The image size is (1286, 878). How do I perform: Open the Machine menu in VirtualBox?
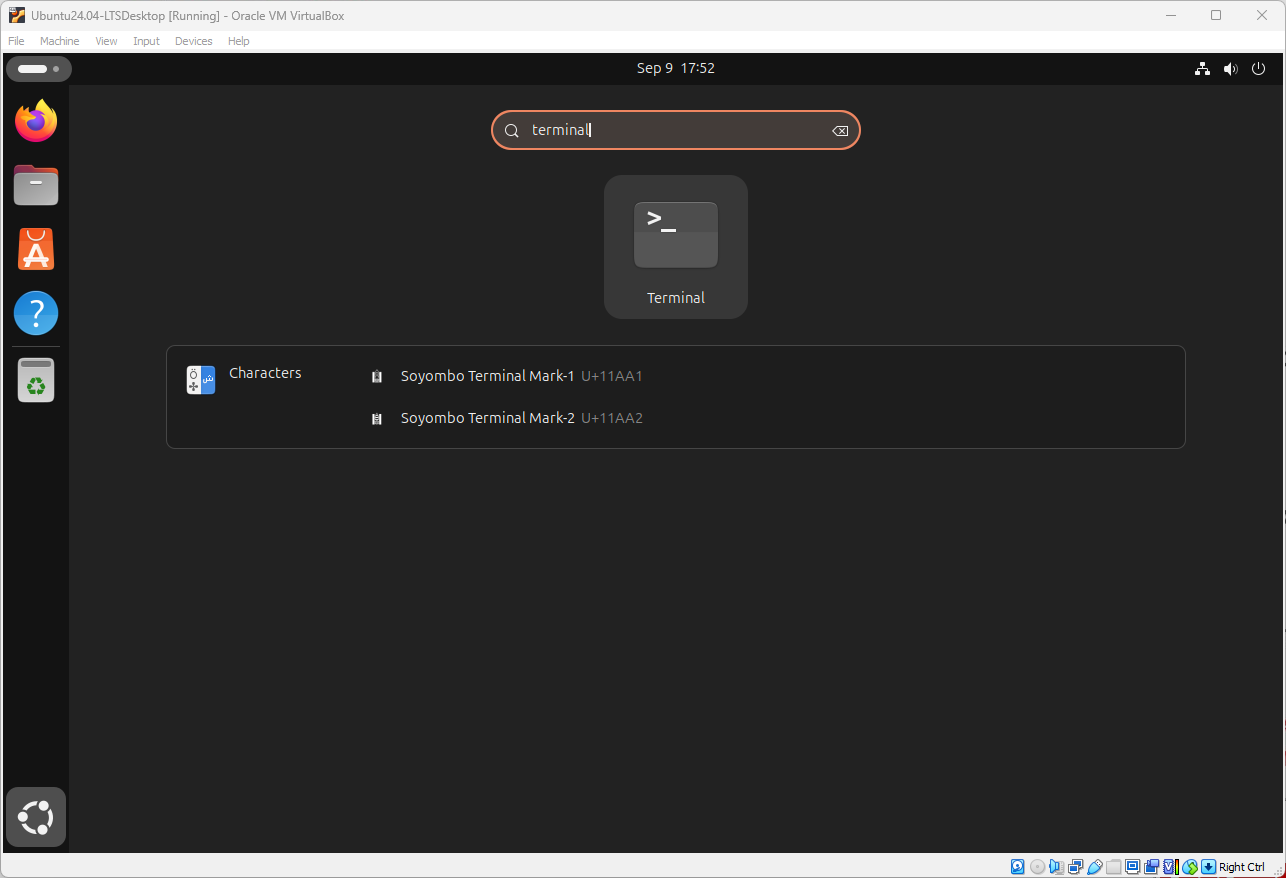tap(59, 41)
